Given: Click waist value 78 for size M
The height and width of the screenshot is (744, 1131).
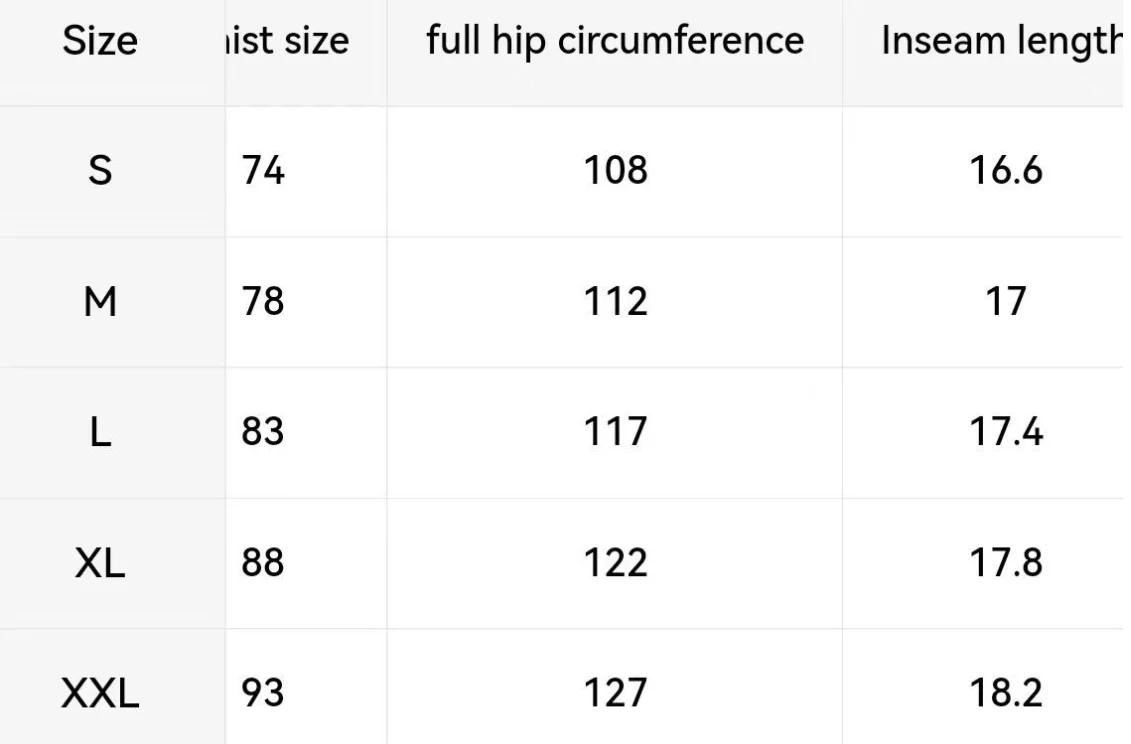Looking at the screenshot, I should (263, 302).
